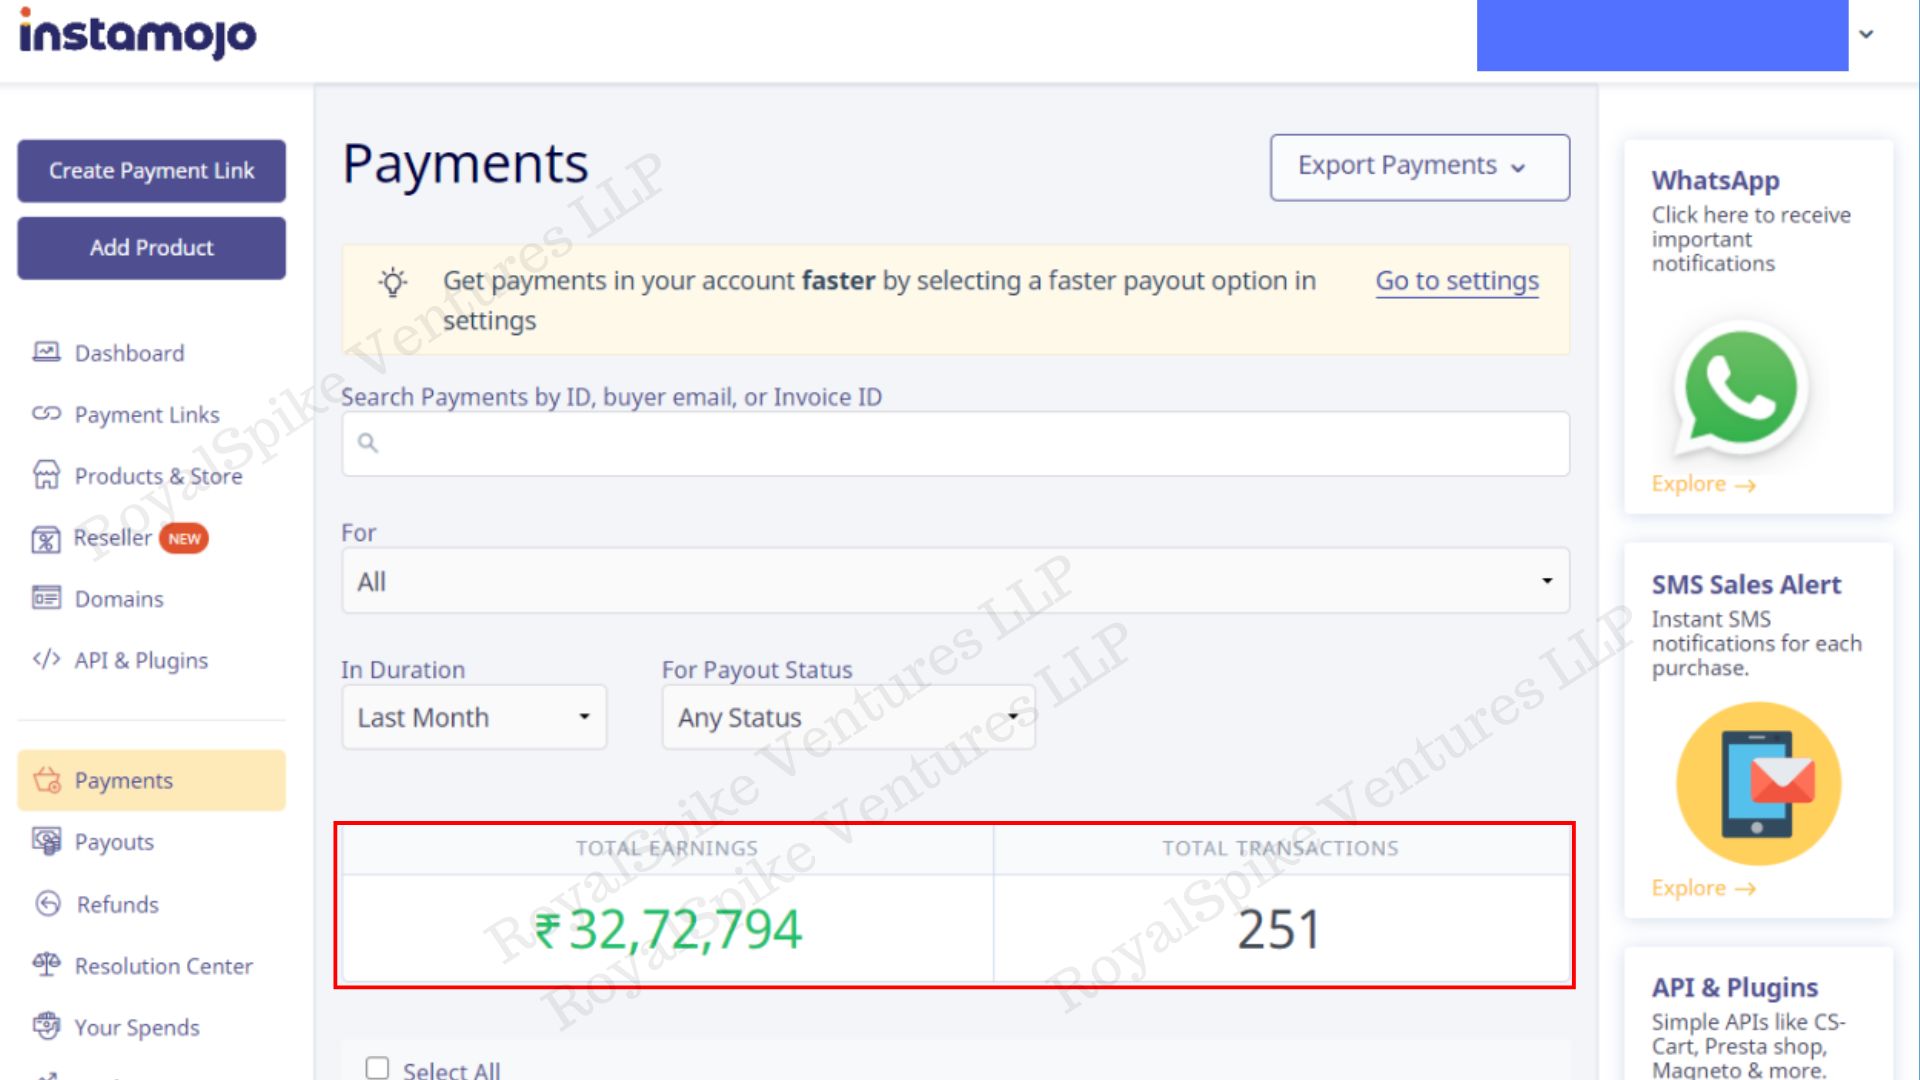Click the Reseller sidebar icon
The image size is (1920, 1080).
pyautogui.click(x=46, y=539)
